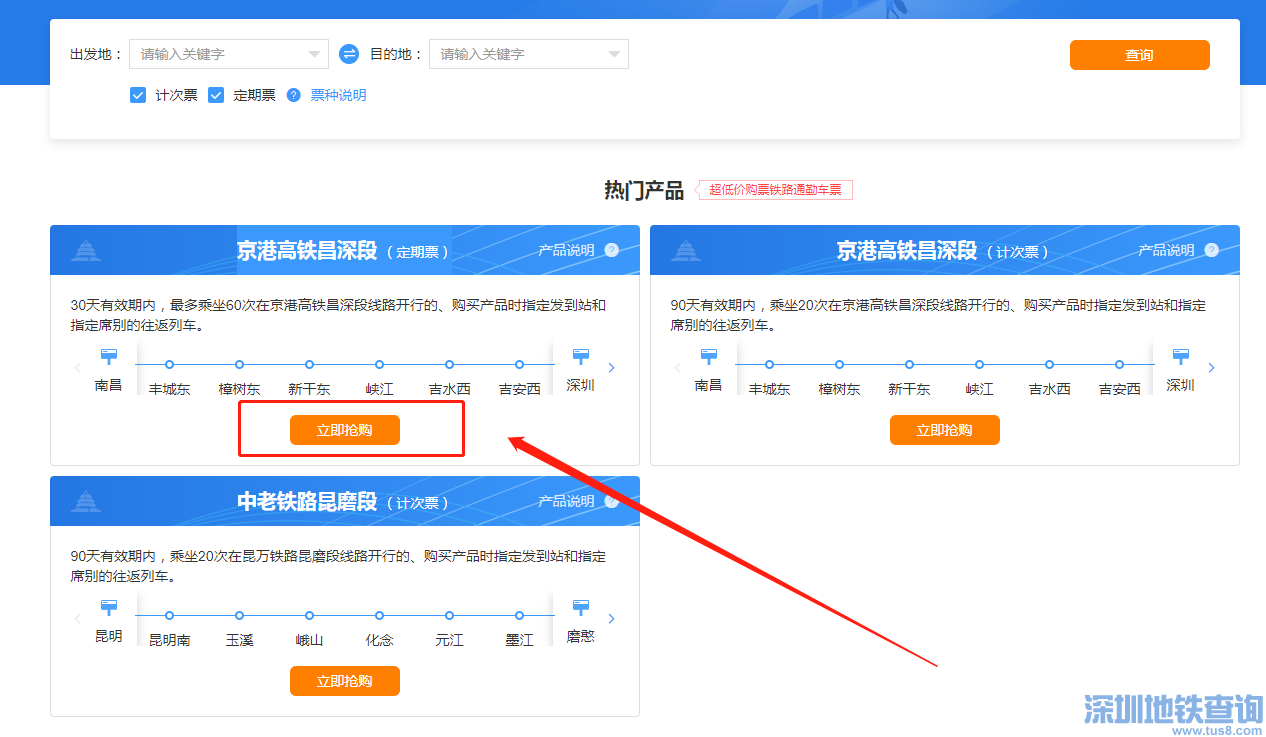Click 吉水西 label in 定期票 card
The height and width of the screenshot is (737, 1266).
450,389
